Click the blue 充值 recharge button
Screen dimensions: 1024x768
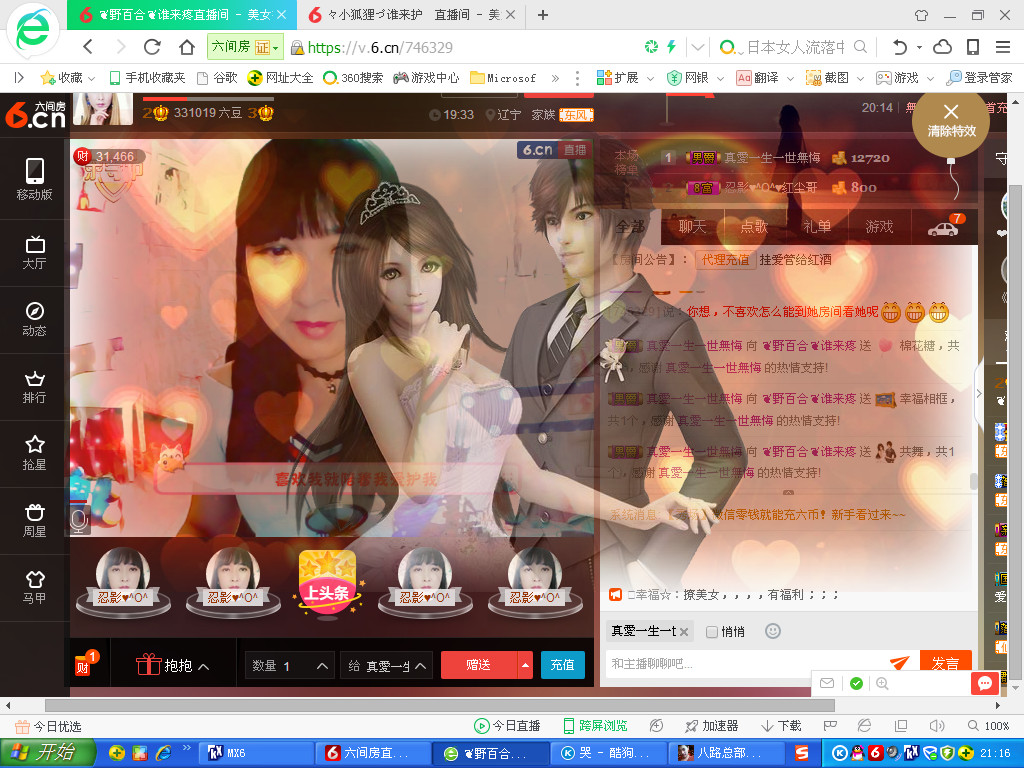(x=562, y=665)
